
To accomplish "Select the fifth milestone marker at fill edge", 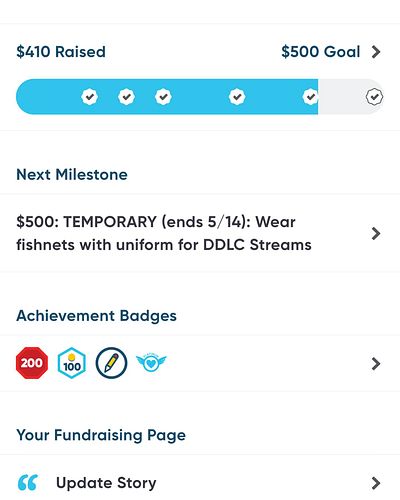I will point(310,97).
